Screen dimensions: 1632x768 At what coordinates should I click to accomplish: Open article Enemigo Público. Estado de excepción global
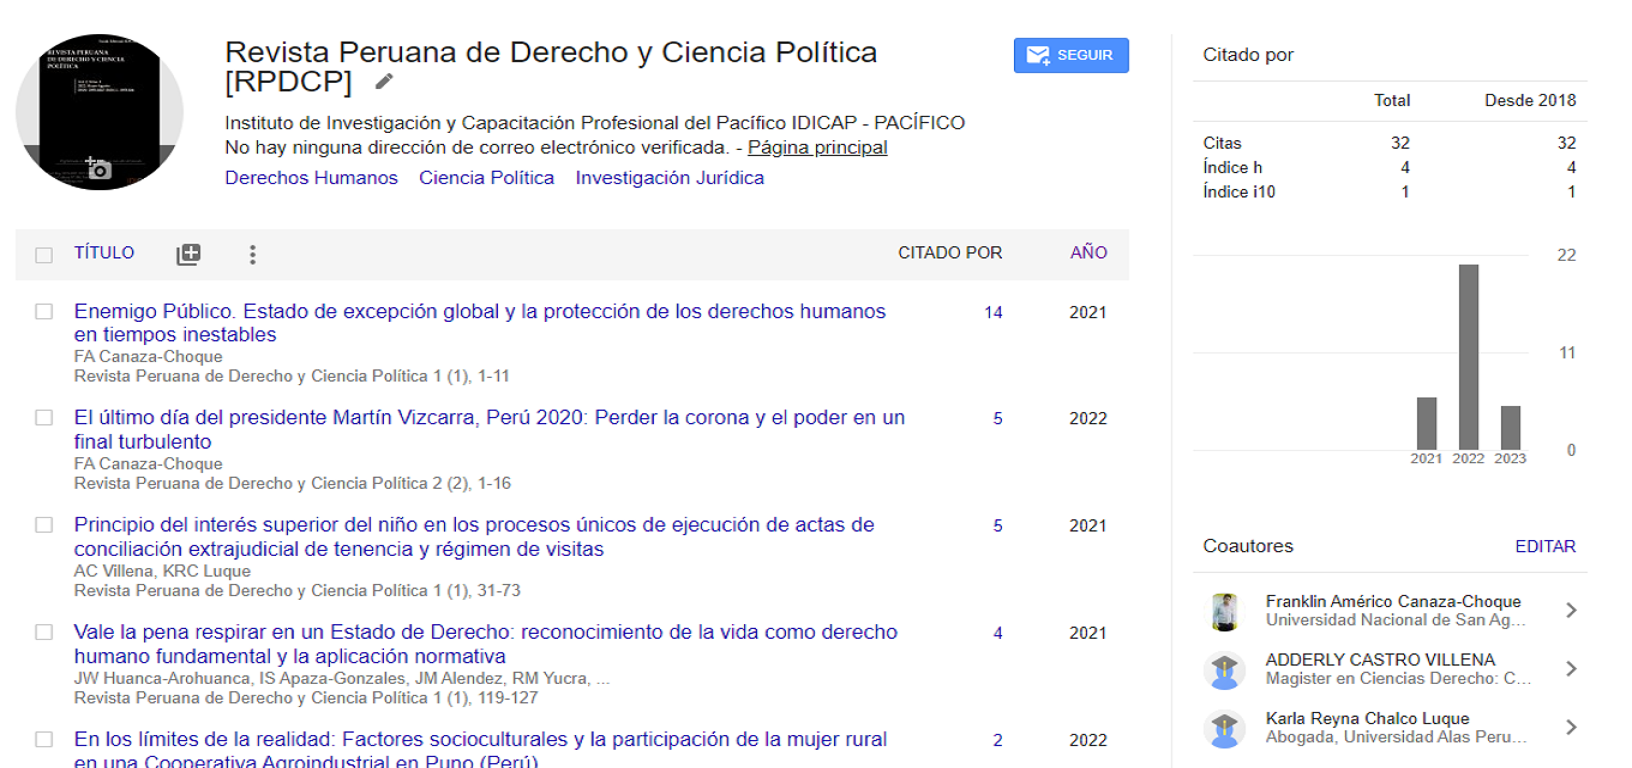click(x=480, y=323)
